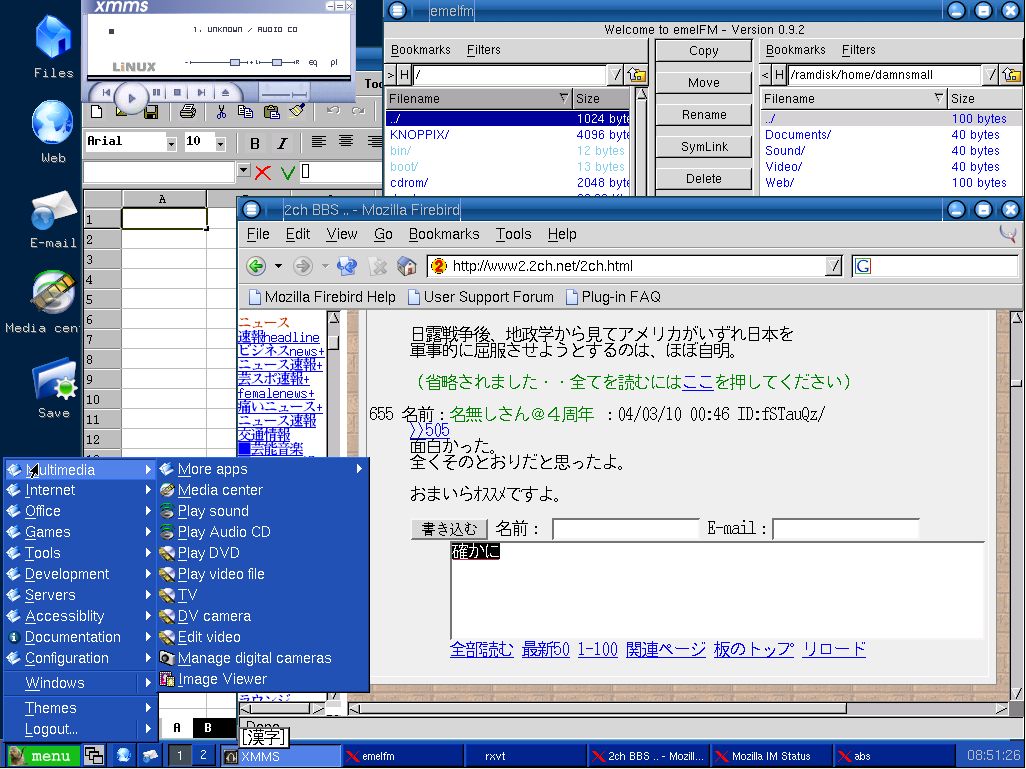Open the Firebird URL bar history dropdown
The height and width of the screenshot is (769, 1026).
(x=833, y=266)
